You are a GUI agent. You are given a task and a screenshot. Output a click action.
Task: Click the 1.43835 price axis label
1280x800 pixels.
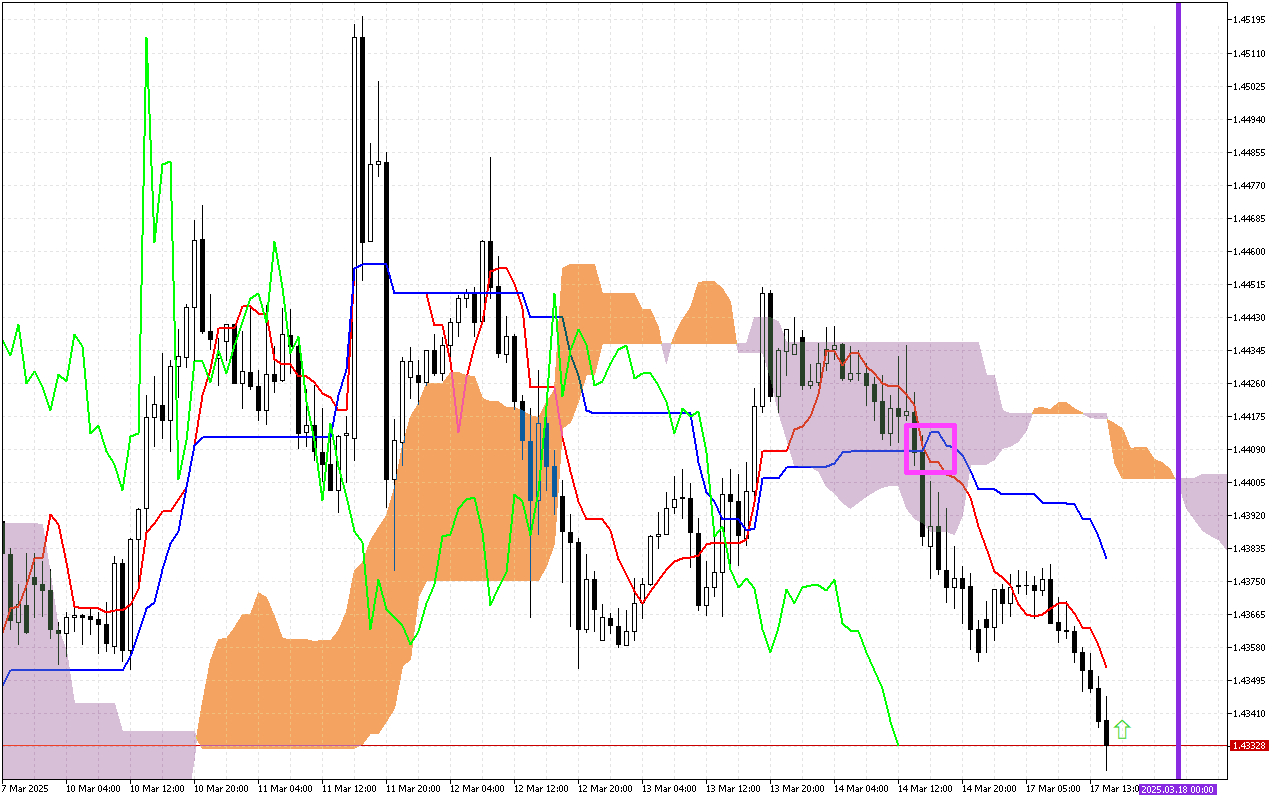pos(1249,548)
